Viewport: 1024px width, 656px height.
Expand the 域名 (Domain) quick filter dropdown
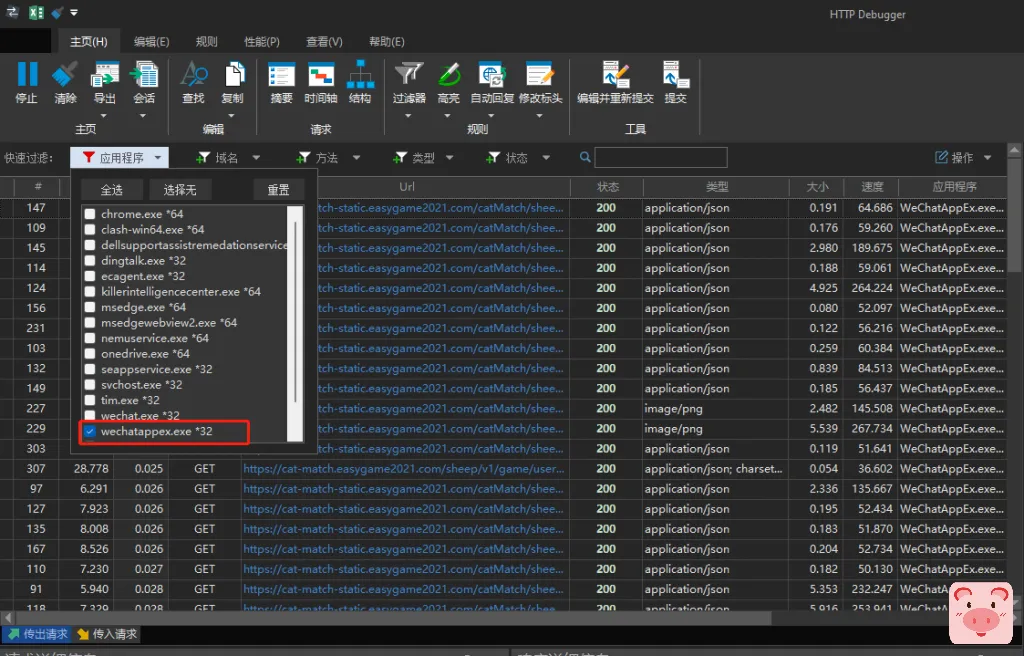(229, 158)
